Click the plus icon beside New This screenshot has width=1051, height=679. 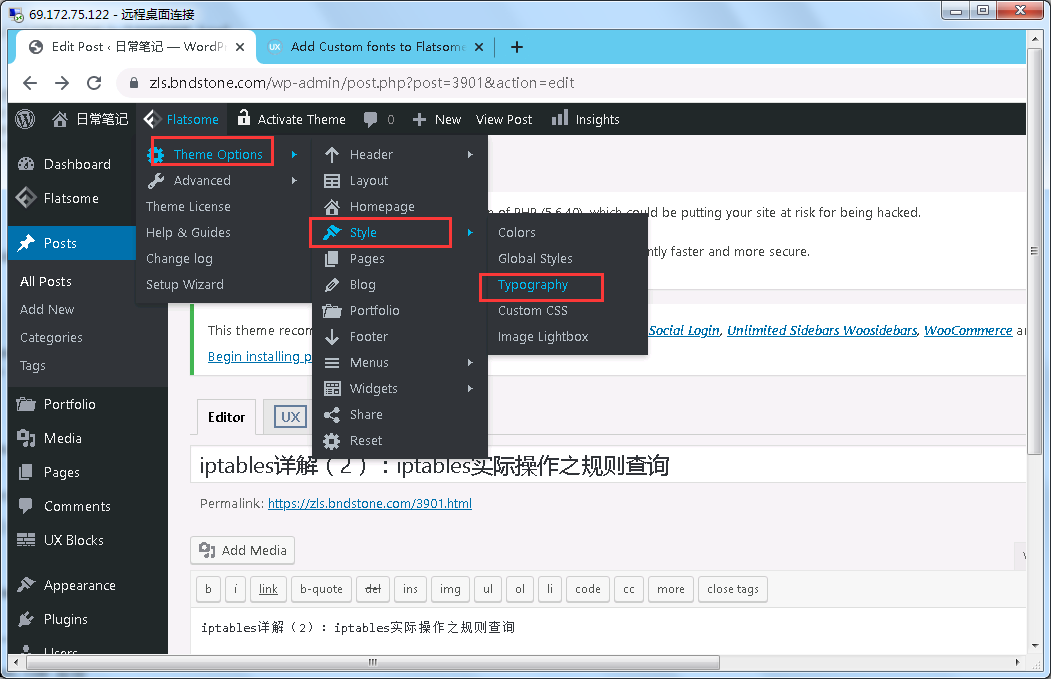tap(420, 119)
